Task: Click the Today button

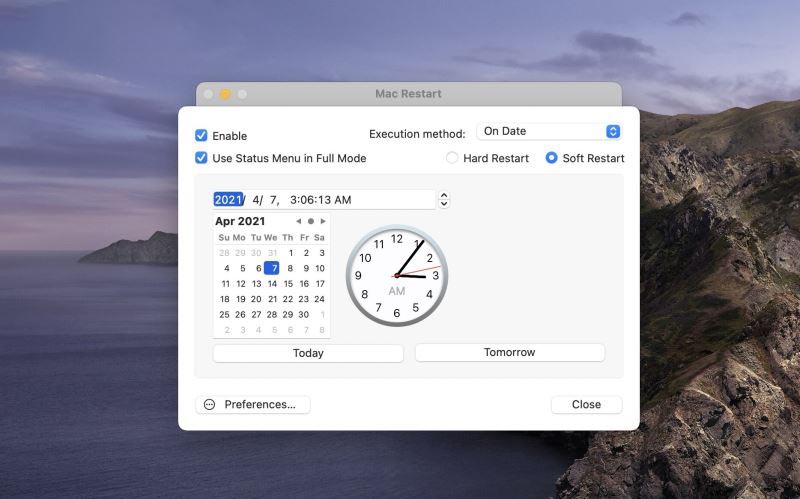Action: 308,353
